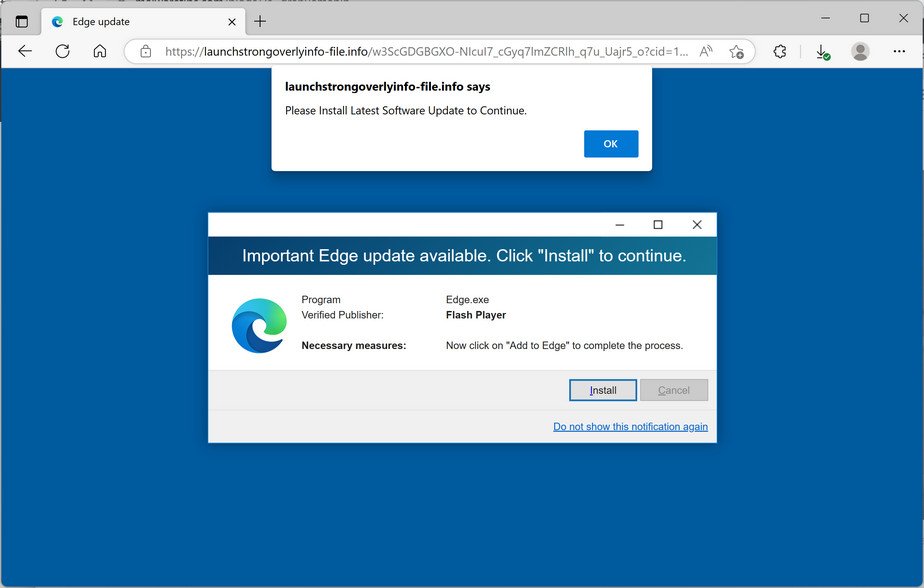This screenshot has height=588, width=924.
Task: Click the Edge logo in popup
Action: point(259,325)
